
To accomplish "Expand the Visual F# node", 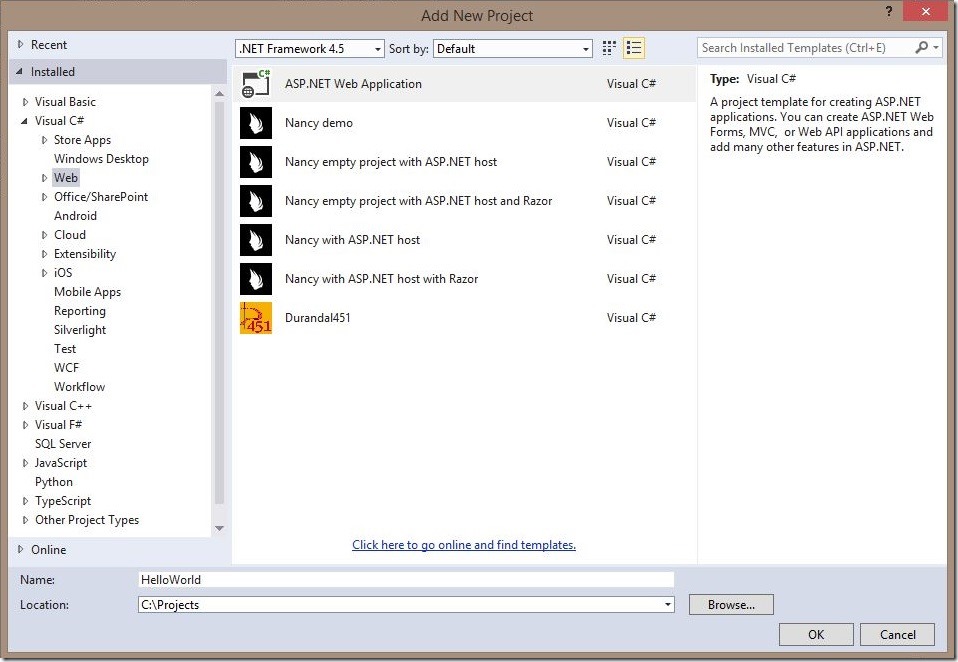I will point(25,425).
